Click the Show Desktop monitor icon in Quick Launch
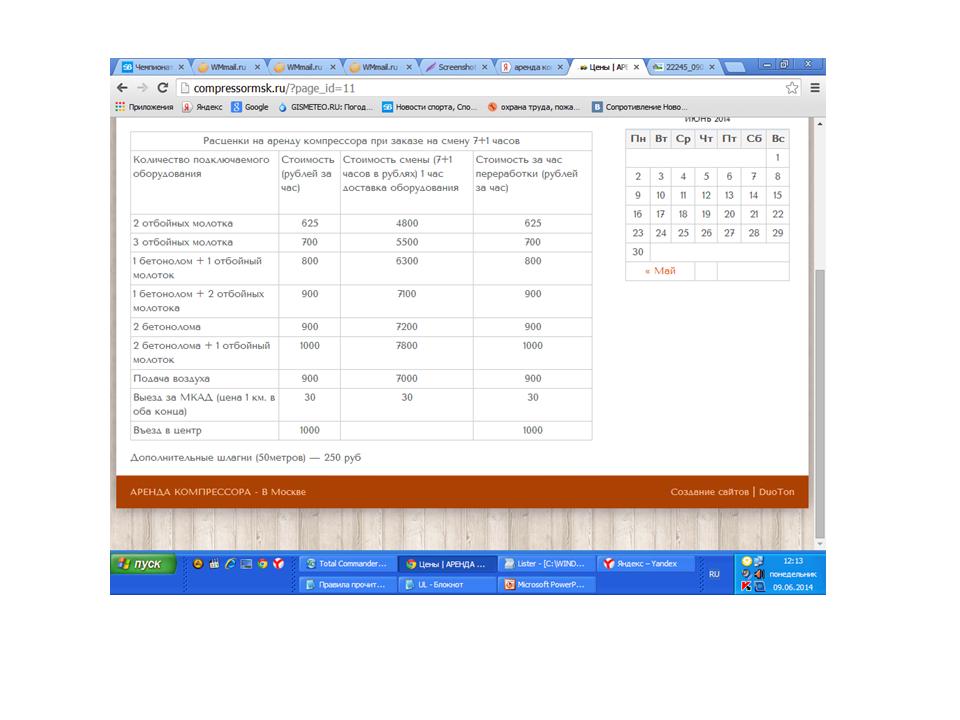960x720 pixels. point(246,563)
